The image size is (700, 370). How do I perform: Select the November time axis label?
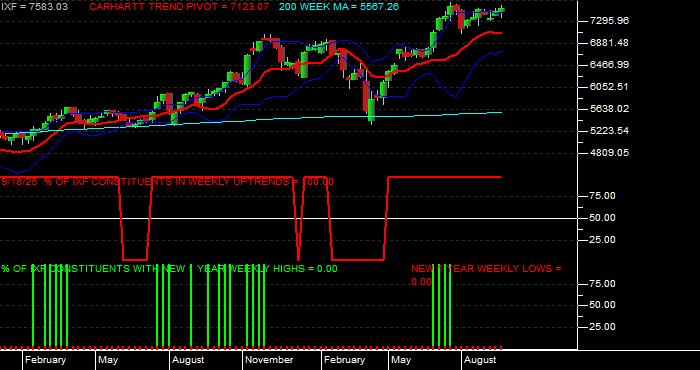270,360
